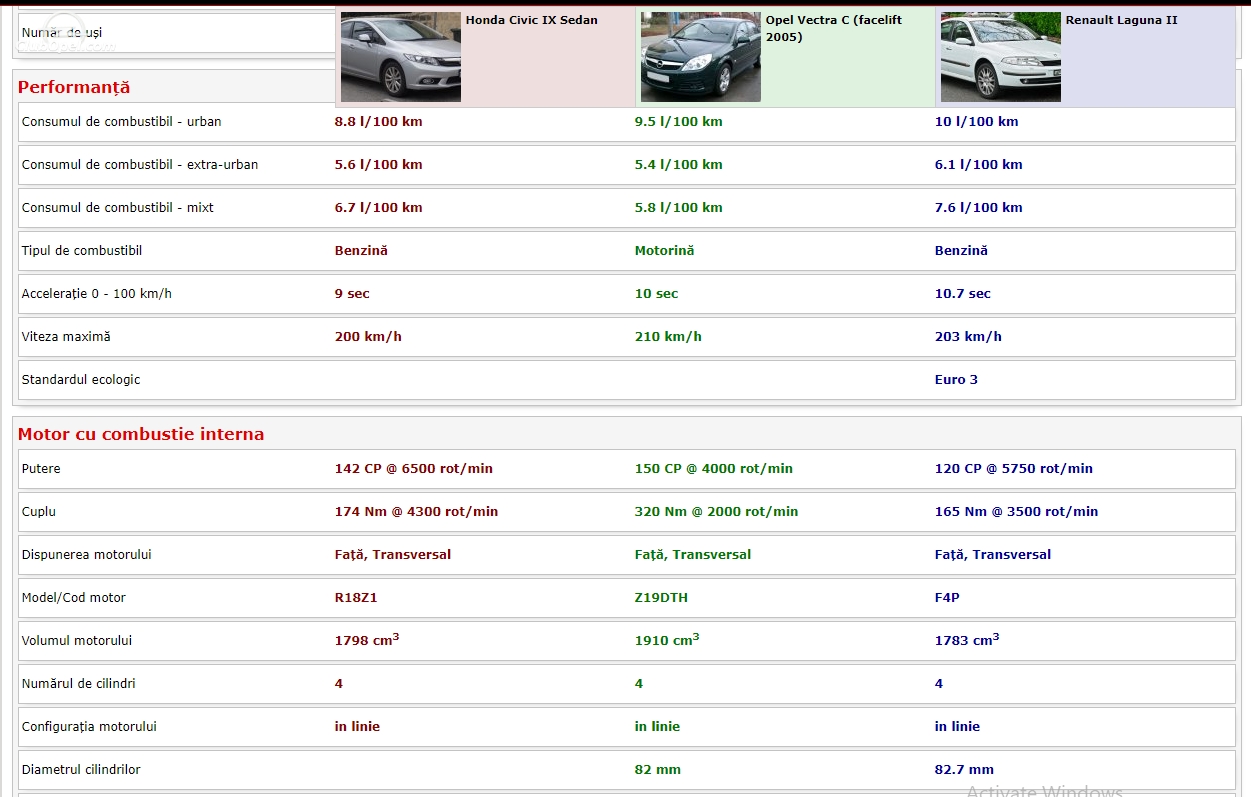Select the 200 km/h top speed value
Screen dimensions: 1251x797
click(368, 337)
